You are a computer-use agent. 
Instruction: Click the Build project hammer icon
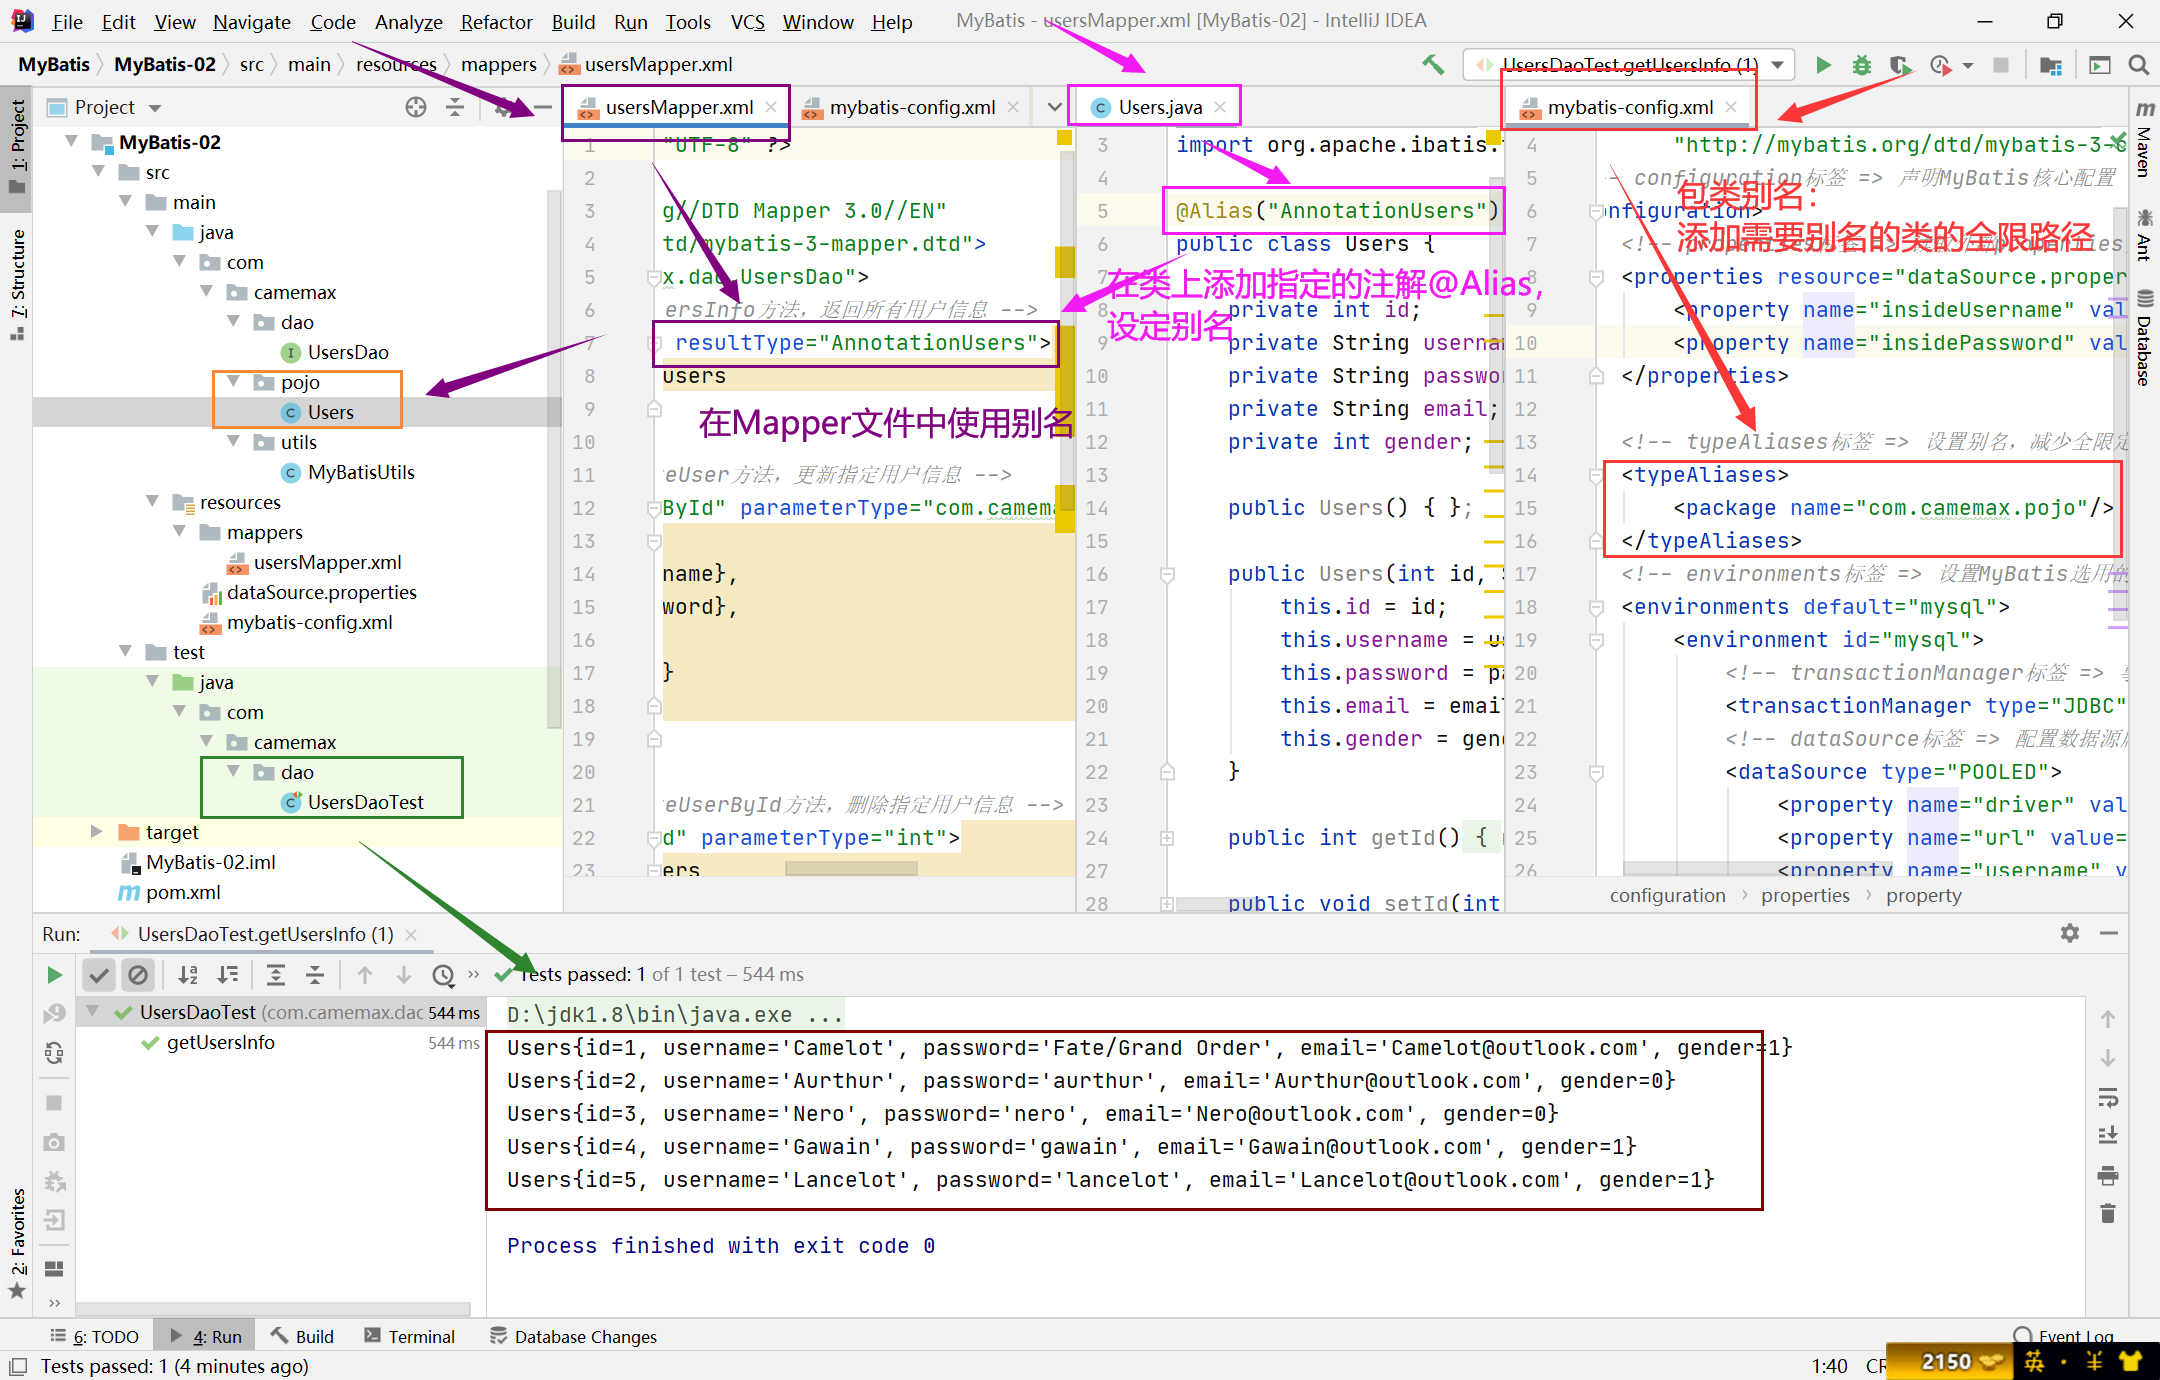1433,65
